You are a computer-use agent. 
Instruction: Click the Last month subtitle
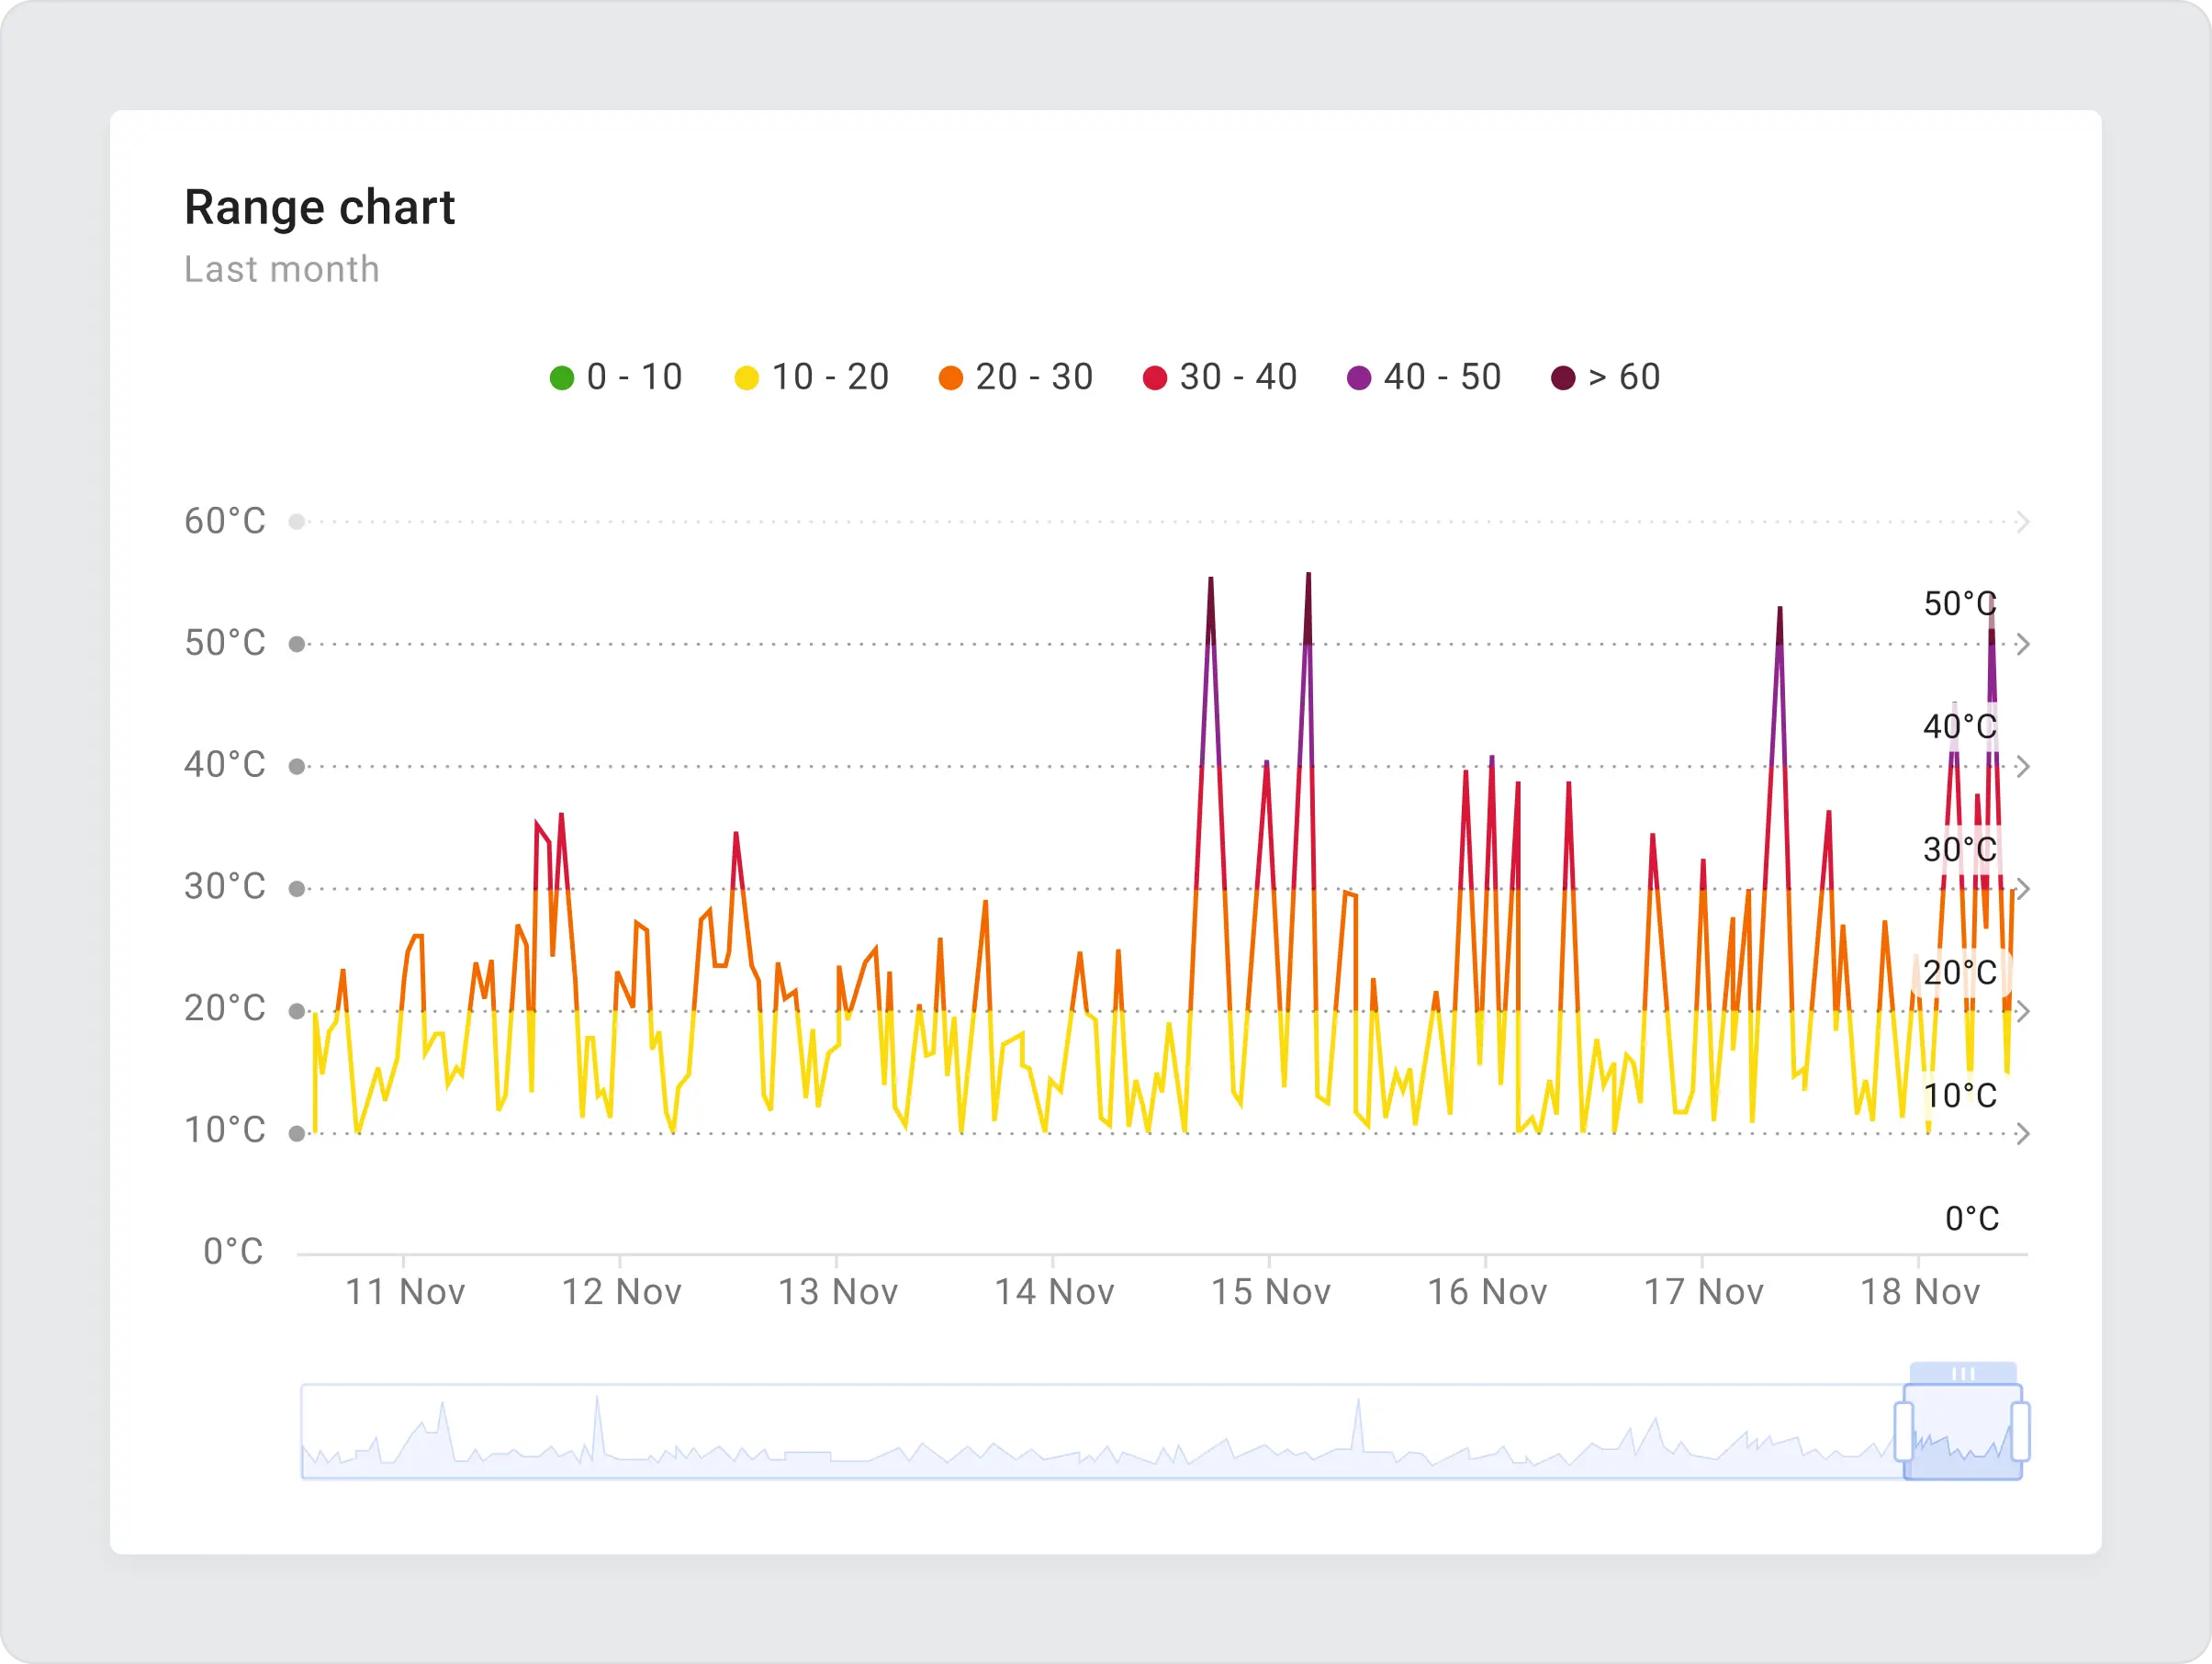coord(281,268)
